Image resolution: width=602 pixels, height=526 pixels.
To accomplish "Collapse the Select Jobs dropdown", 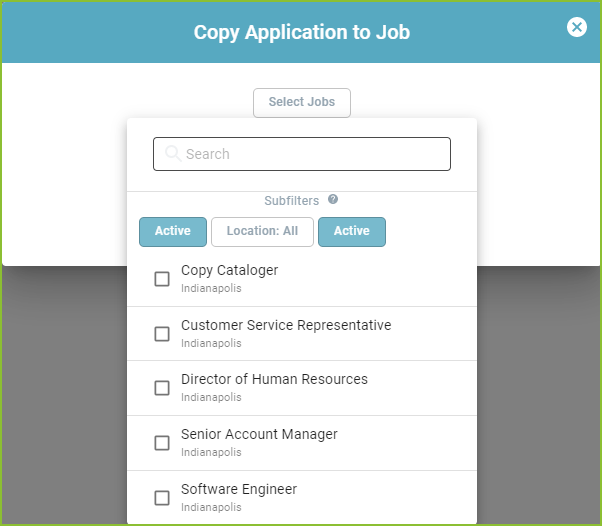I will point(302,103).
